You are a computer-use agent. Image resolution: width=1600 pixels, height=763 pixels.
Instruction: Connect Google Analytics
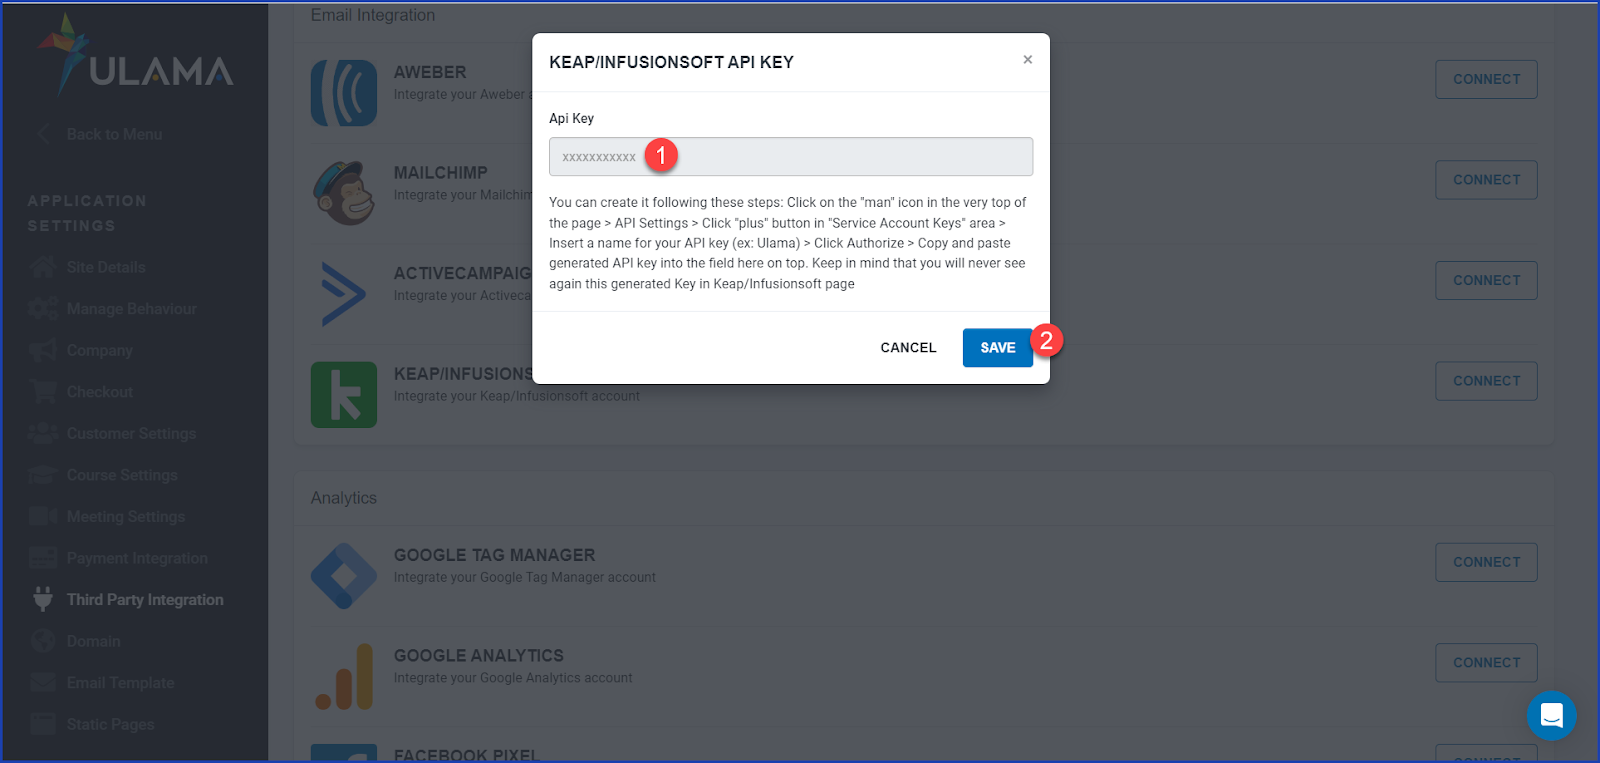tap(1486, 663)
